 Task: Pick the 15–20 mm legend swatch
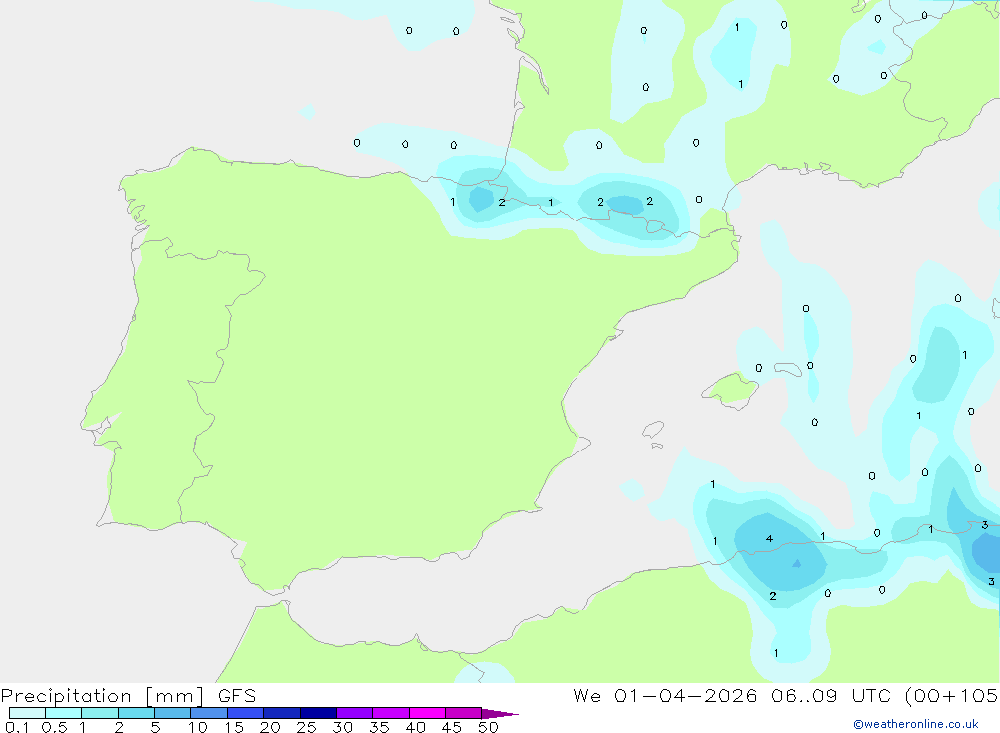245,713
